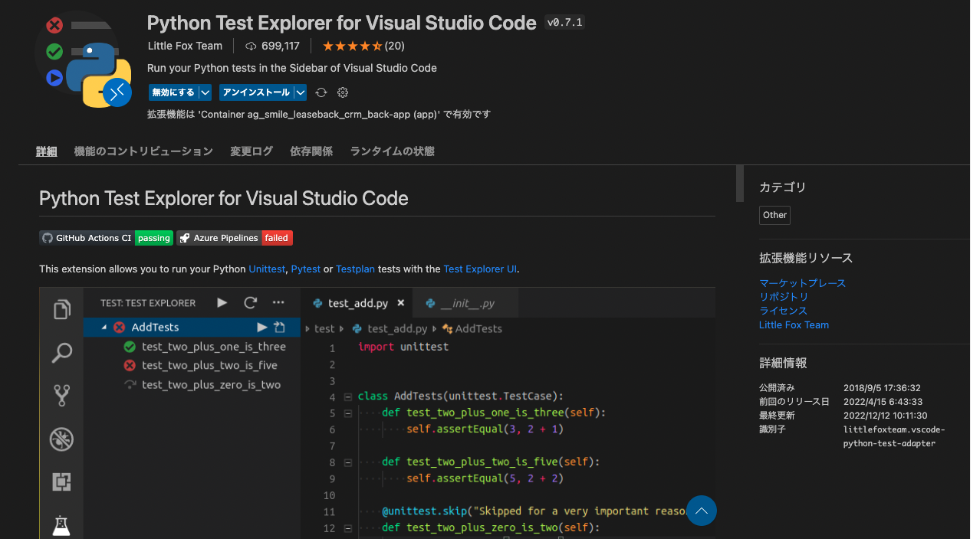Open the extension settings gear icon
The width and height of the screenshot is (972, 539).
(343, 92)
